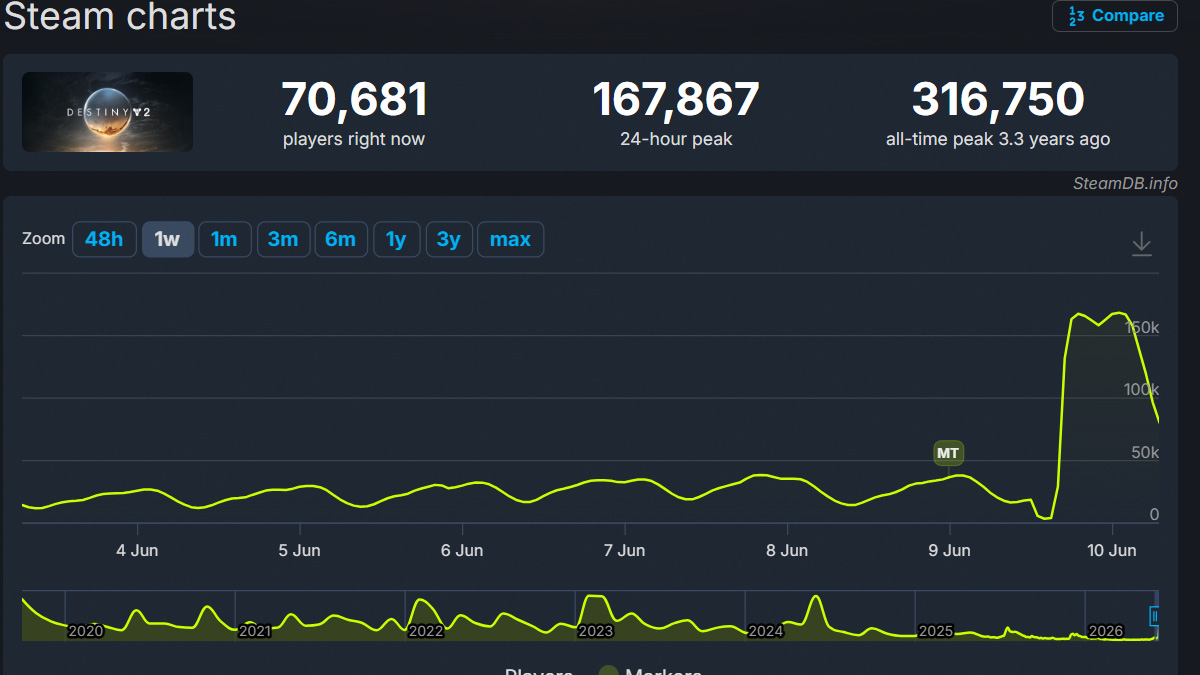
Task: Click the 167,867 24-hour peak figure
Action: point(676,100)
